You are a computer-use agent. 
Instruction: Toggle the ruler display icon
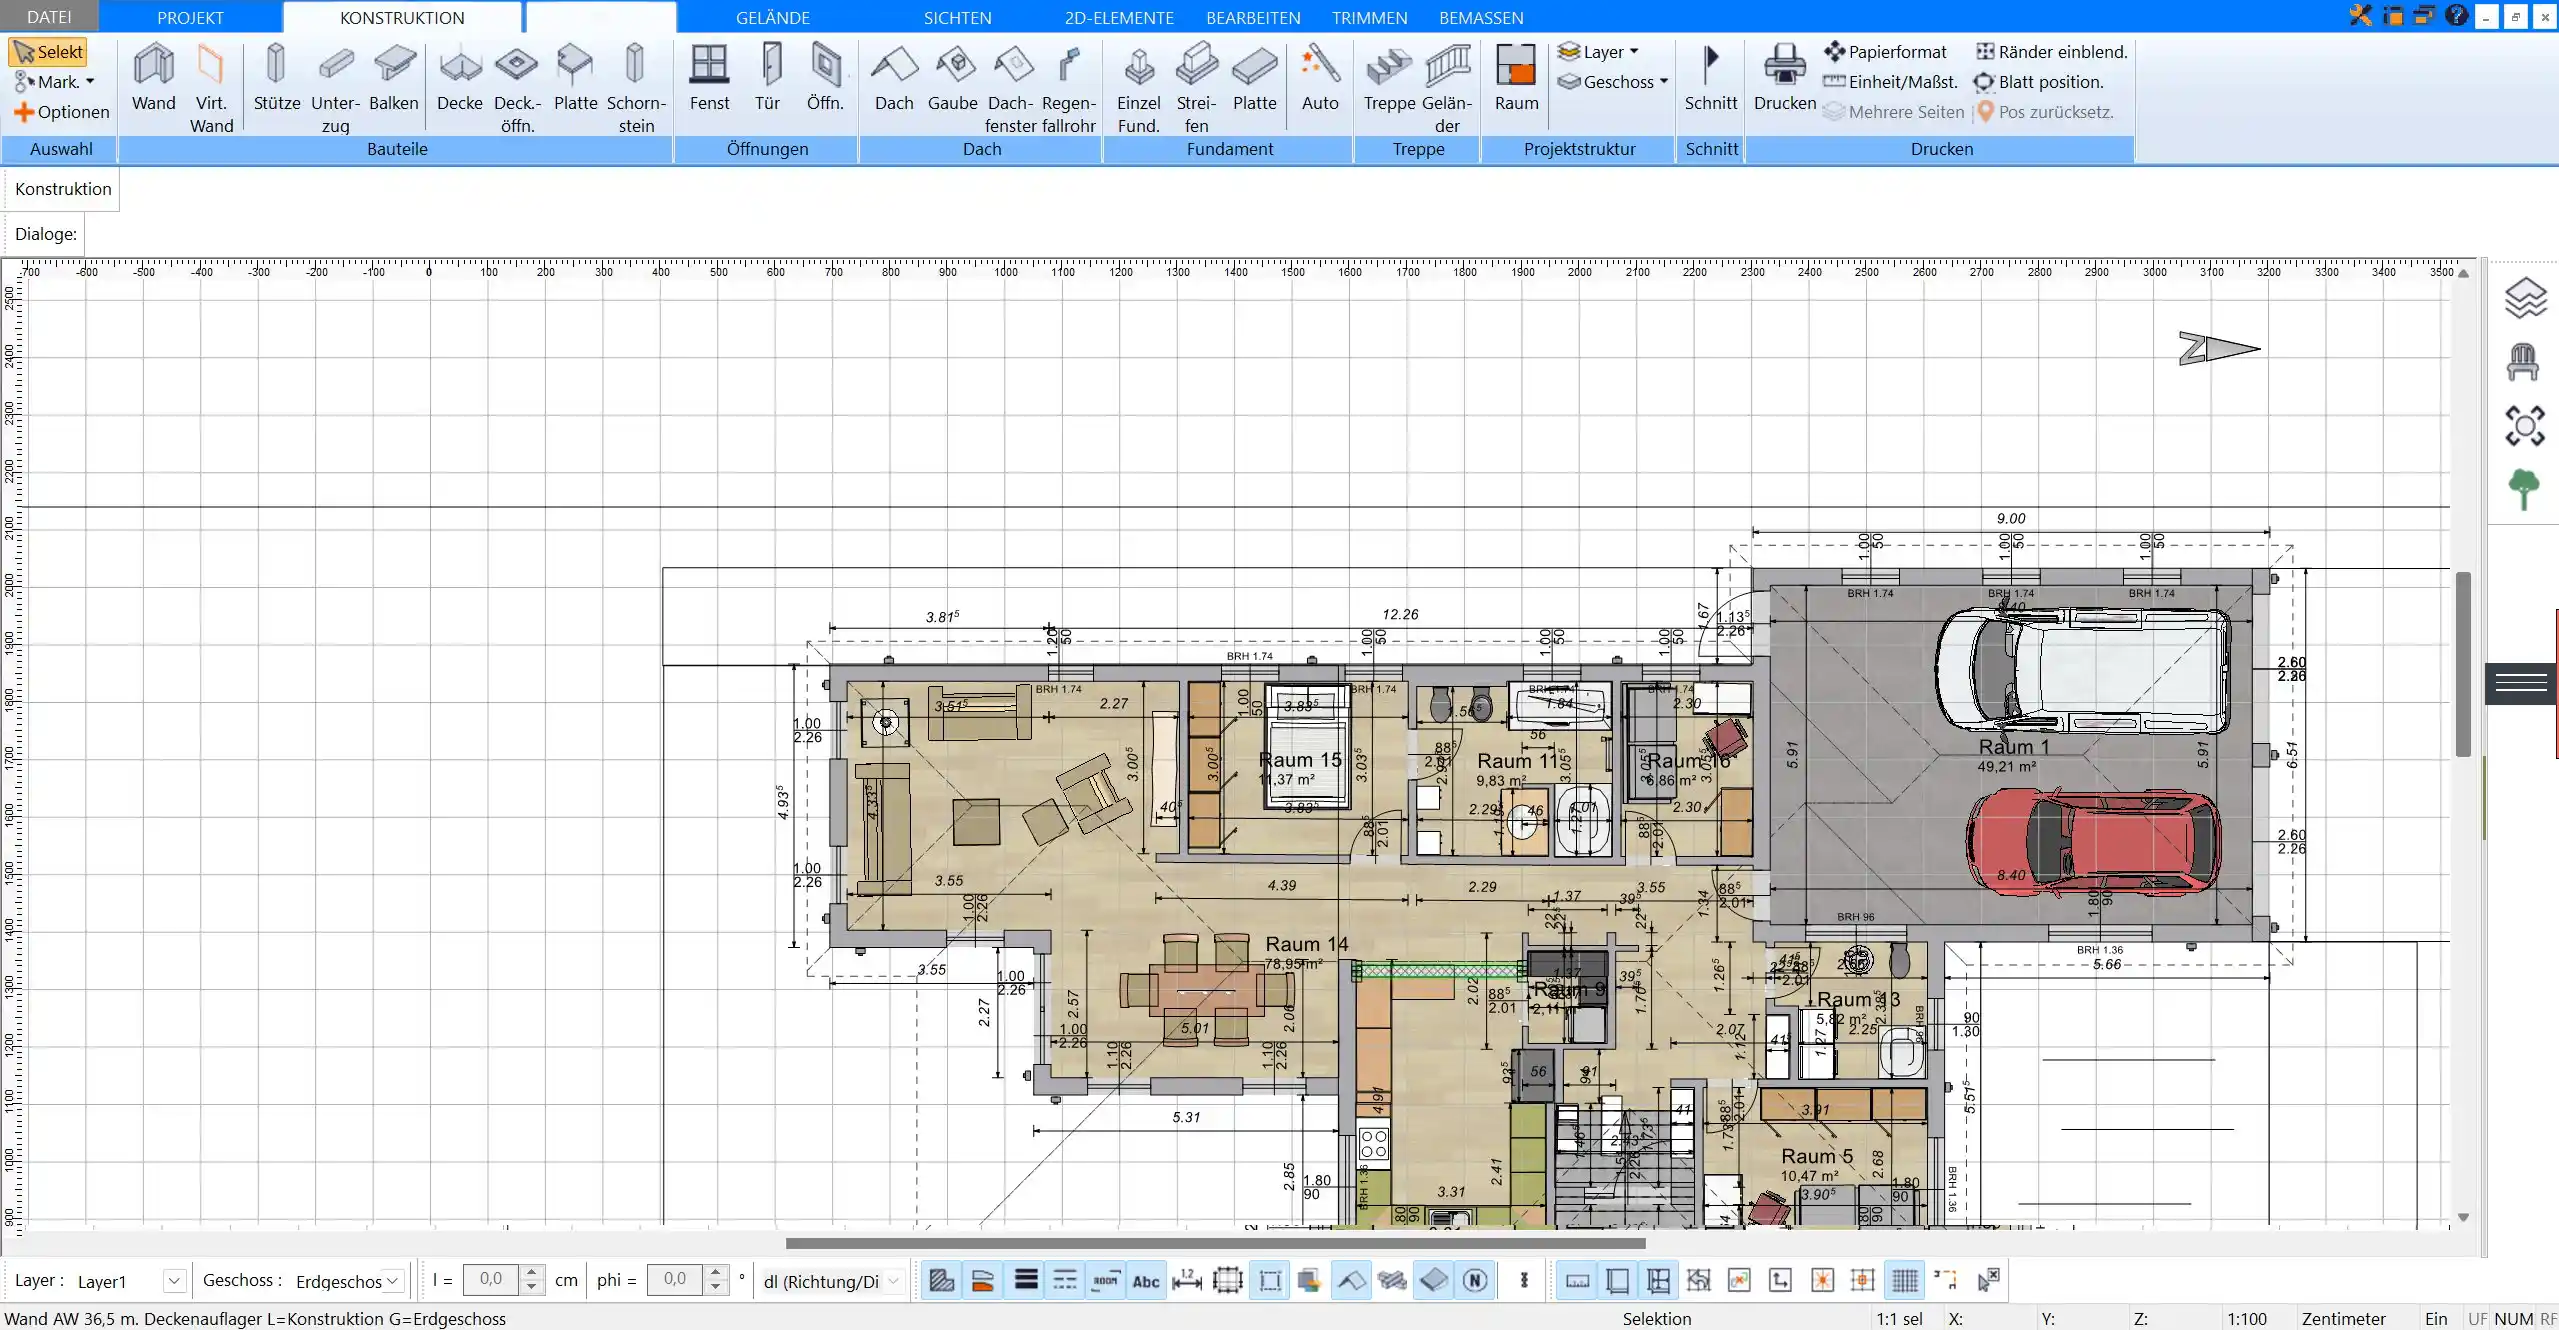click(x=1577, y=1280)
